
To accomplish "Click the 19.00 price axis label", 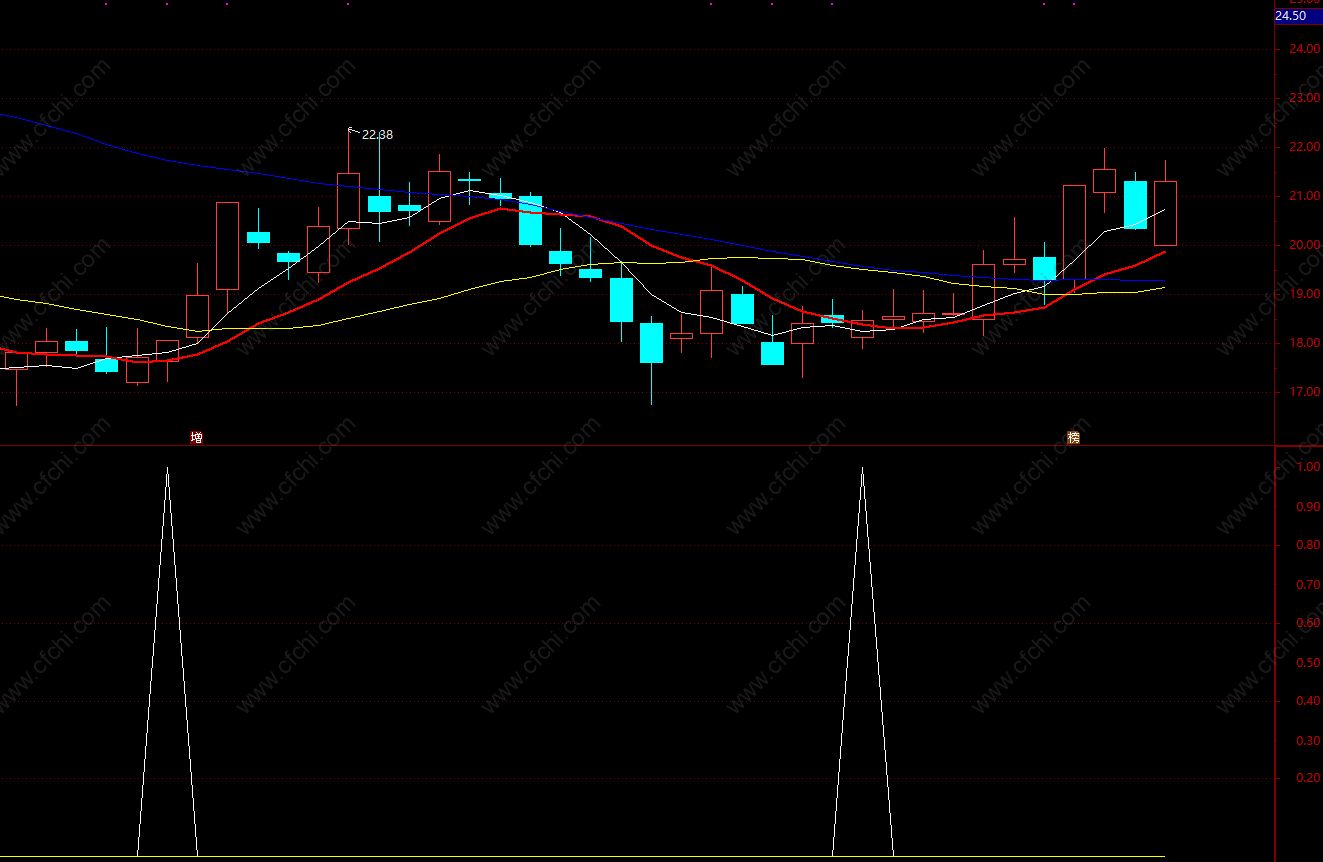I will coord(1304,294).
